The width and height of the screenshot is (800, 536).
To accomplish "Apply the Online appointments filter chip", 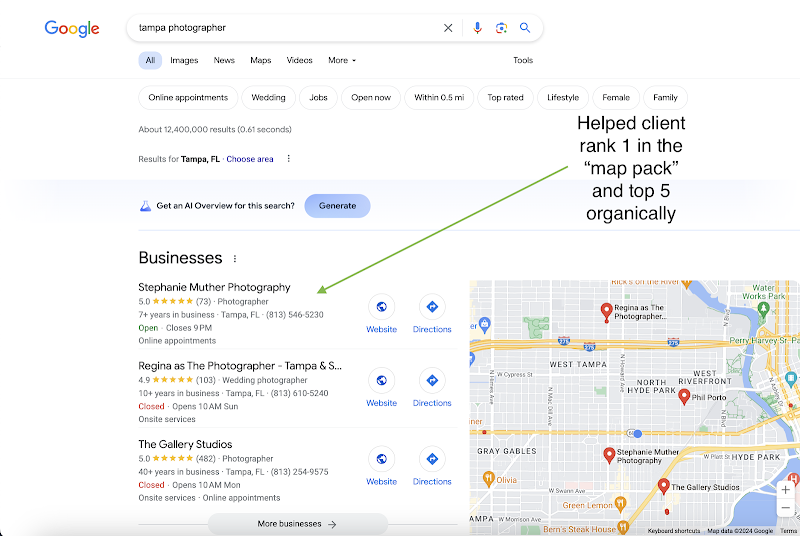I will [x=188, y=97].
